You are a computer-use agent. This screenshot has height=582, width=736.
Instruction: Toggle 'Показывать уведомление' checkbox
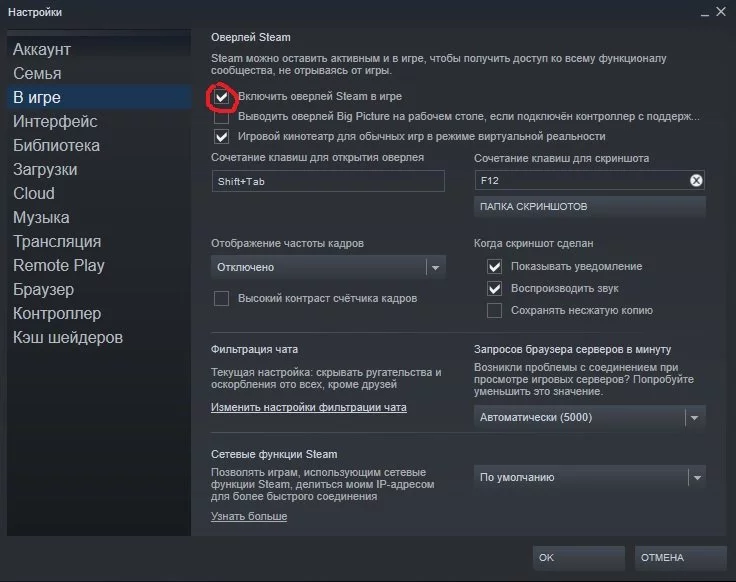[494, 267]
